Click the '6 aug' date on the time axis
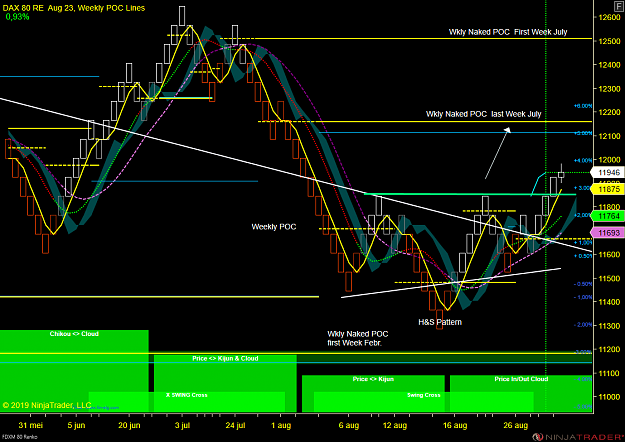Viewport: 625px width, 442px height. point(349,425)
